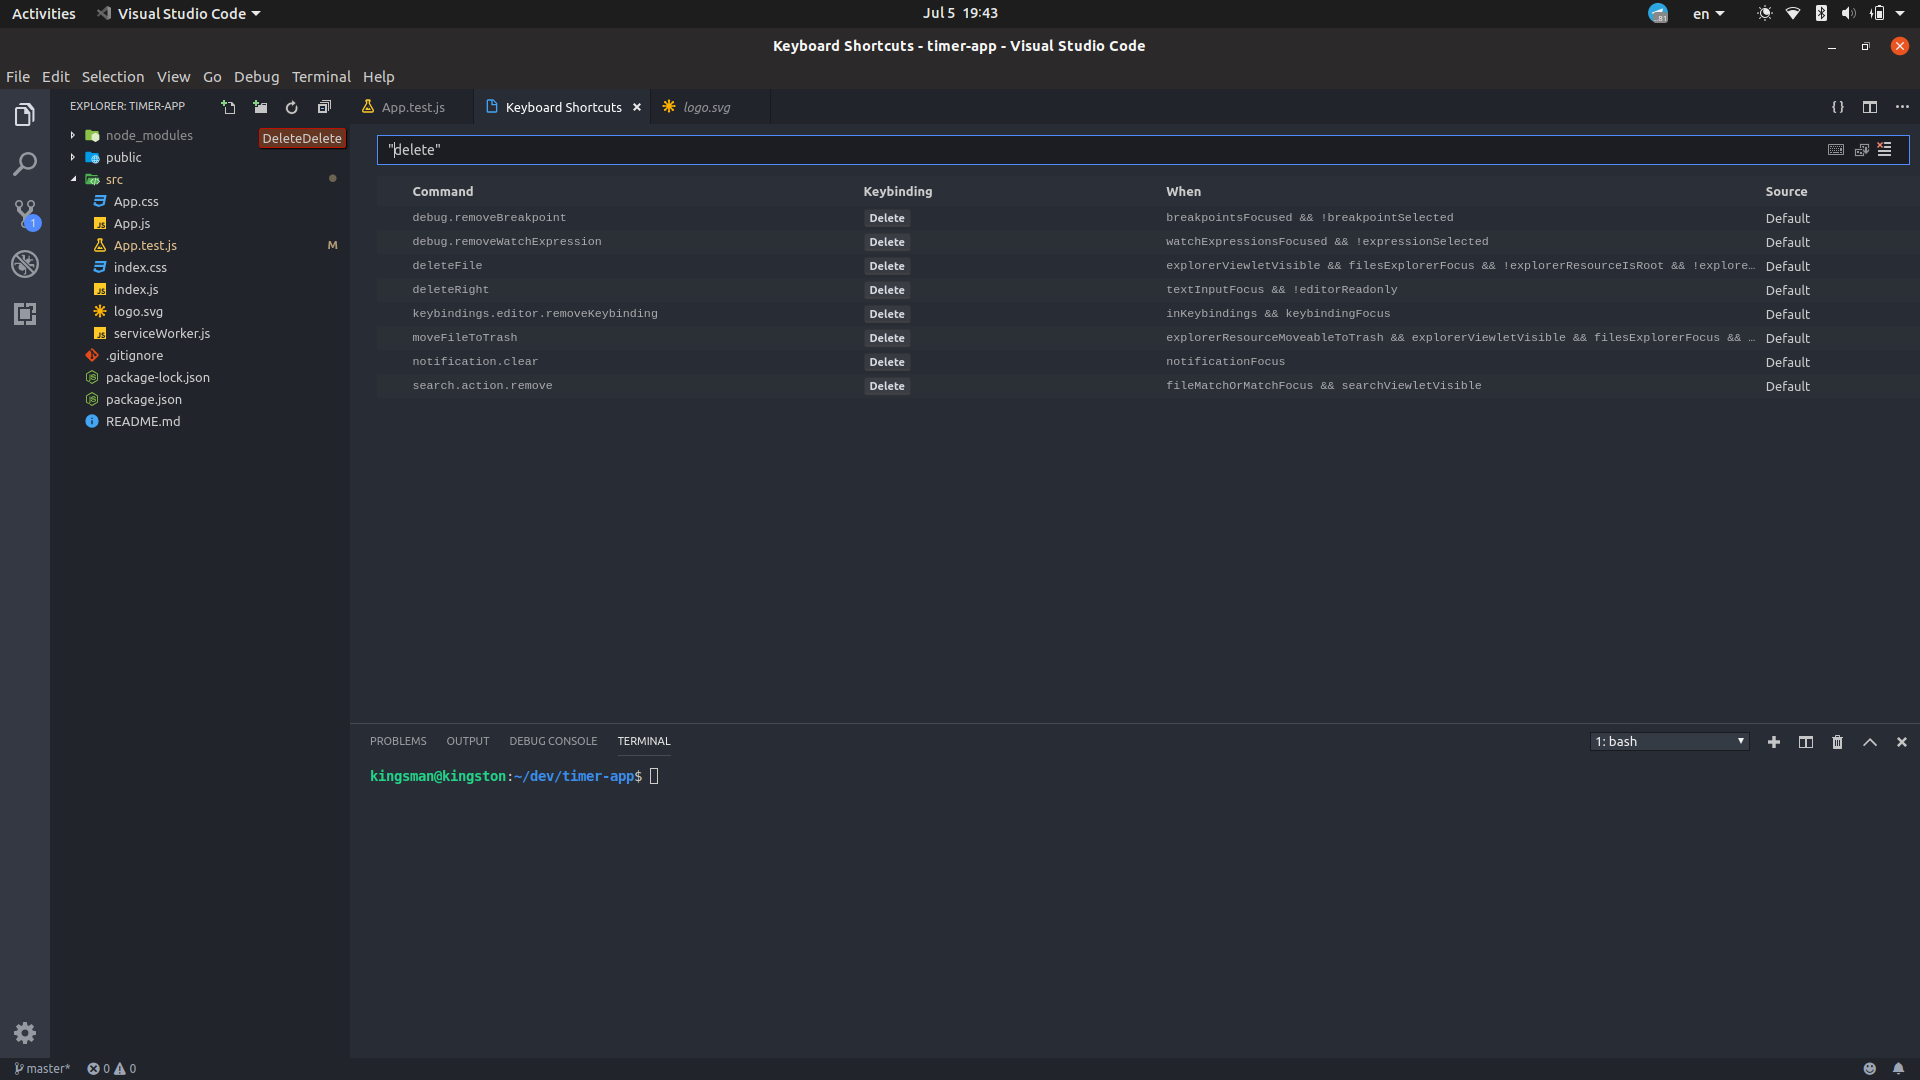Switch to the App.test.js tab
The width and height of the screenshot is (1920, 1080).
click(413, 107)
